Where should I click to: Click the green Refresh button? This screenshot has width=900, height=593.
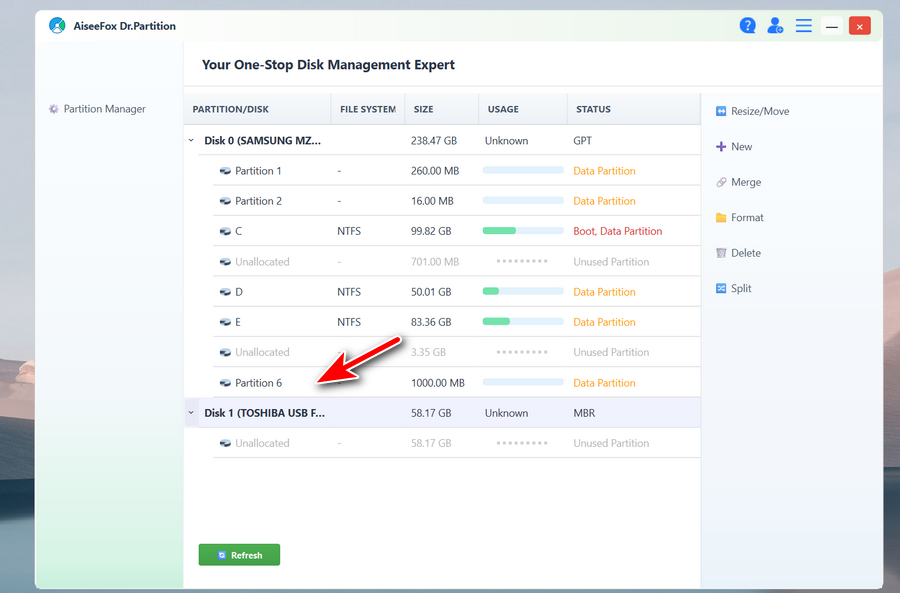[239, 555]
